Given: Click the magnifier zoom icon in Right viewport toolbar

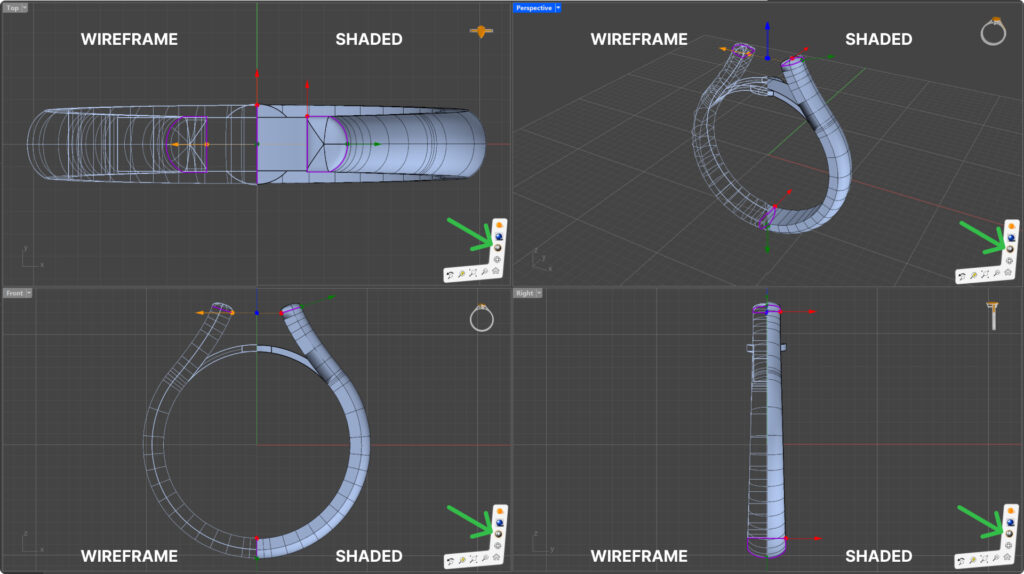Looking at the screenshot, I should pos(998,560).
